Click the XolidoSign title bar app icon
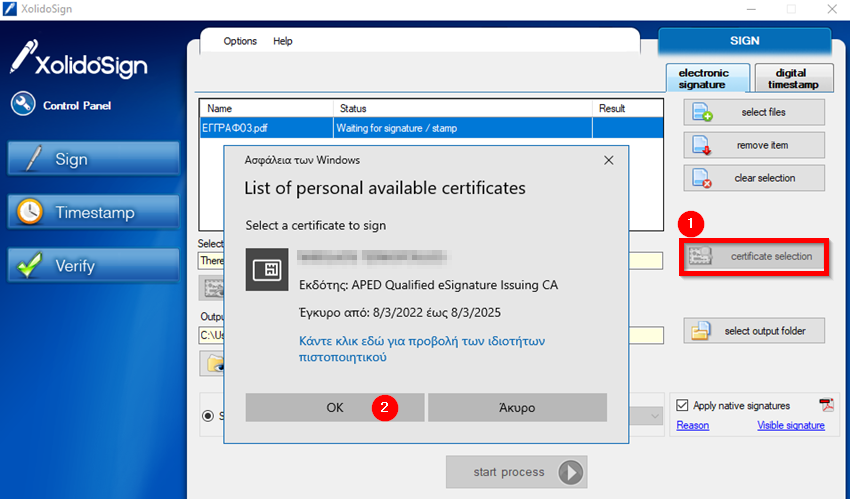 (x=10, y=9)
